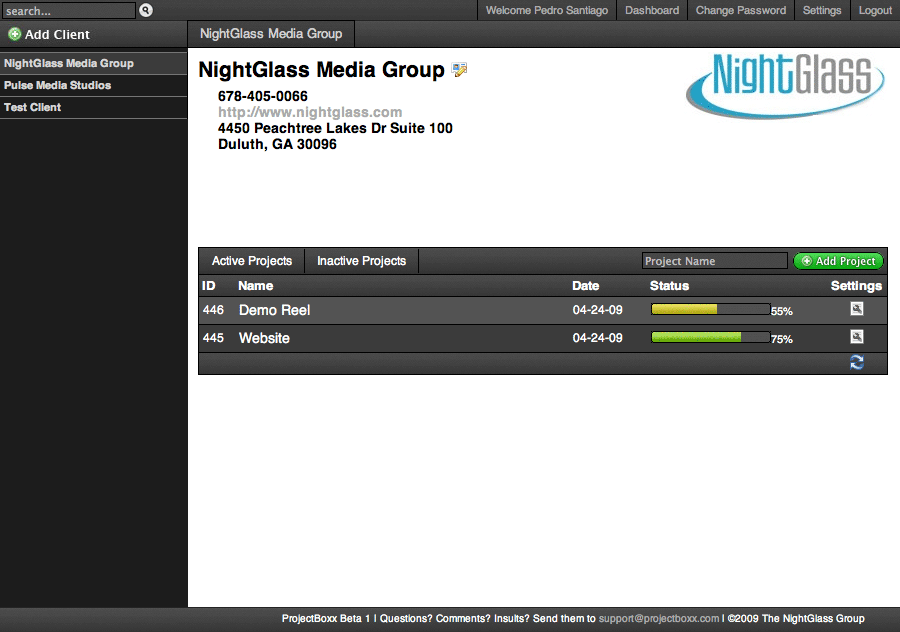Viewport: 900px width, 632px height.
Task: Edit NightGlass Media Group client details icon
Action: pos(459,69)
